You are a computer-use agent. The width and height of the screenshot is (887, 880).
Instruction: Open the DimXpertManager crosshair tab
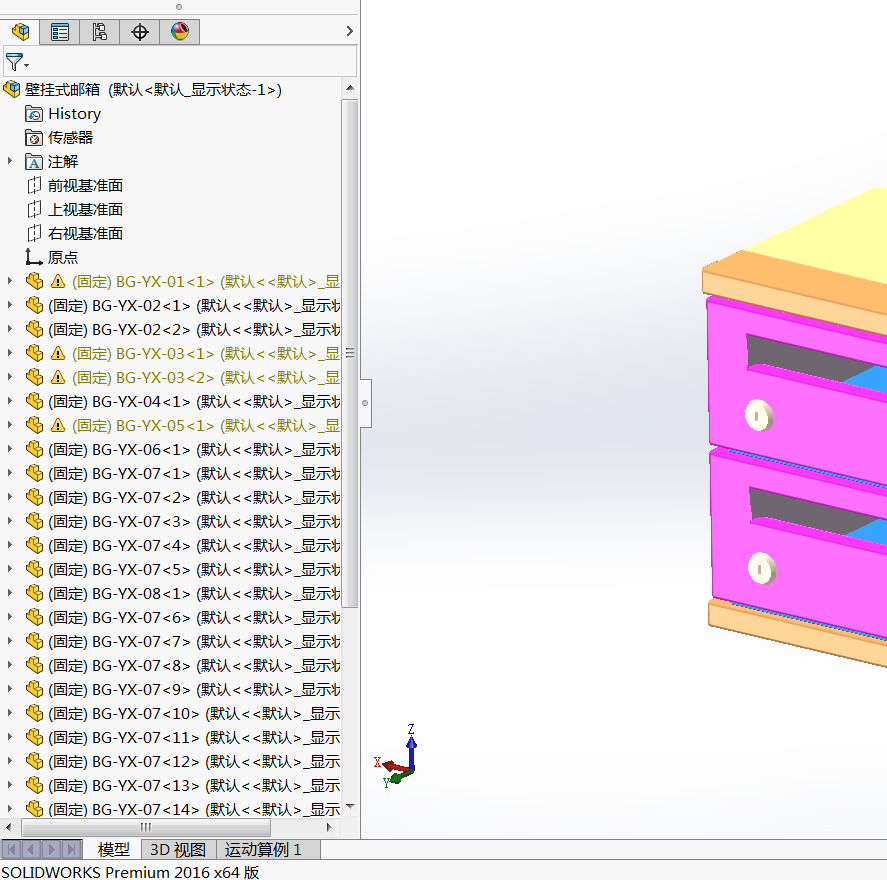point(140,32)
